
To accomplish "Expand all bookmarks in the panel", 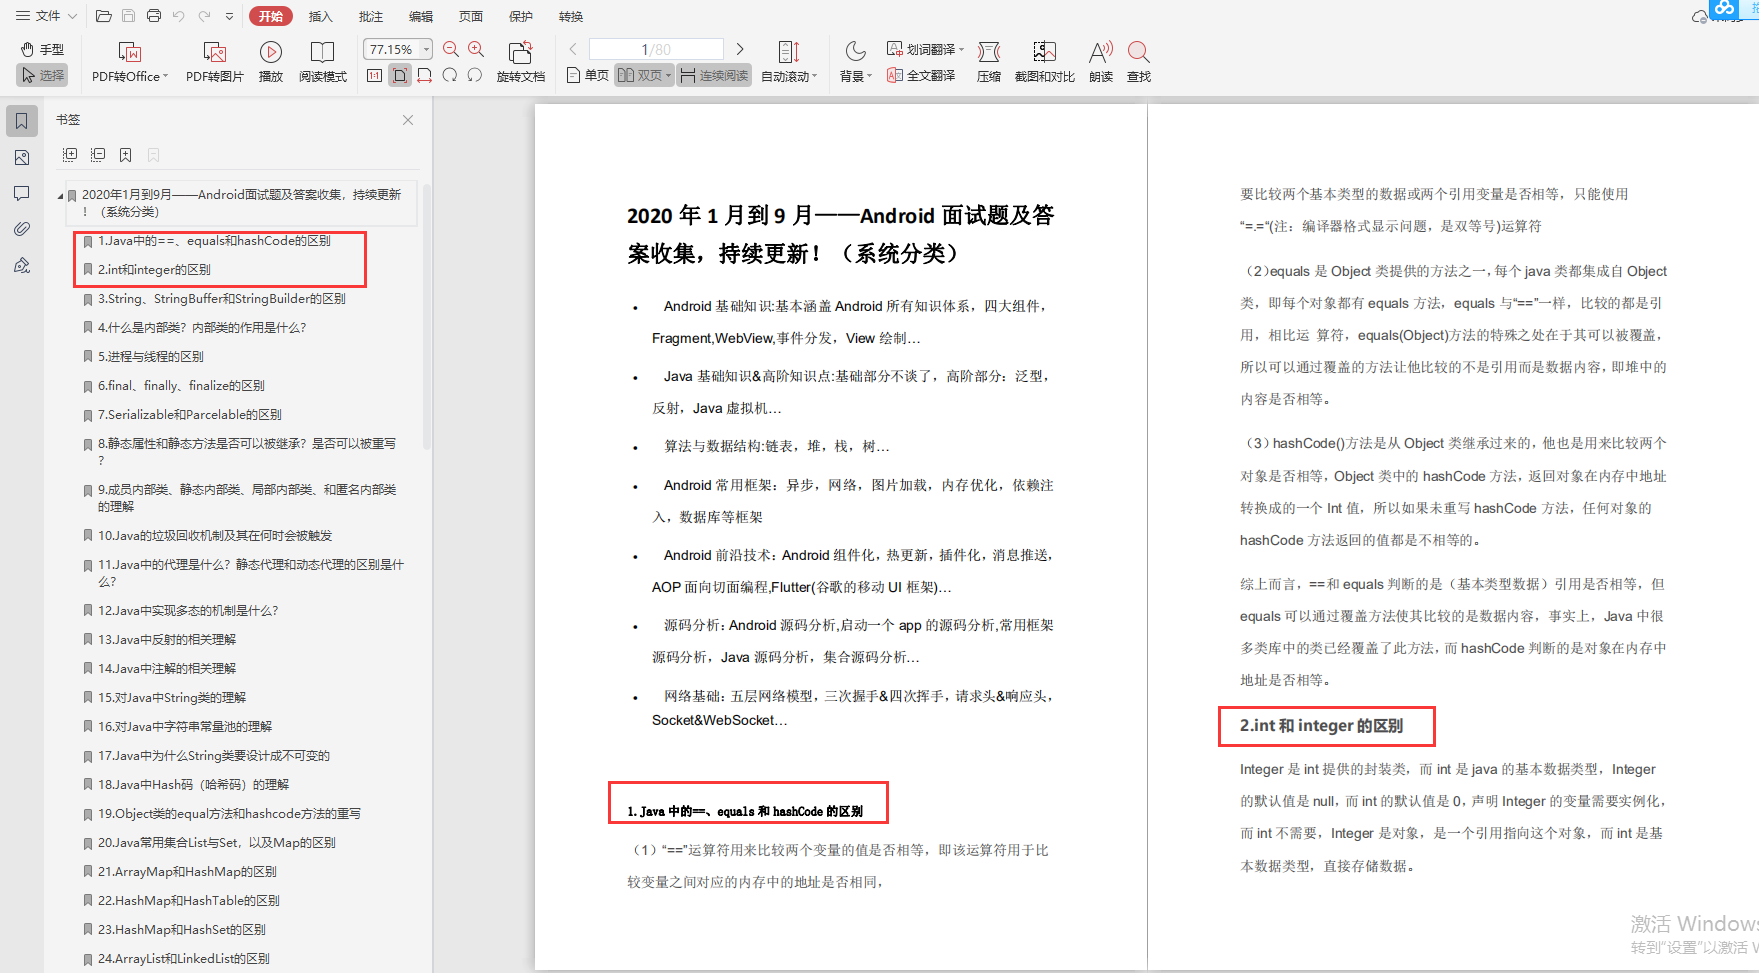I will coord(70,155).
